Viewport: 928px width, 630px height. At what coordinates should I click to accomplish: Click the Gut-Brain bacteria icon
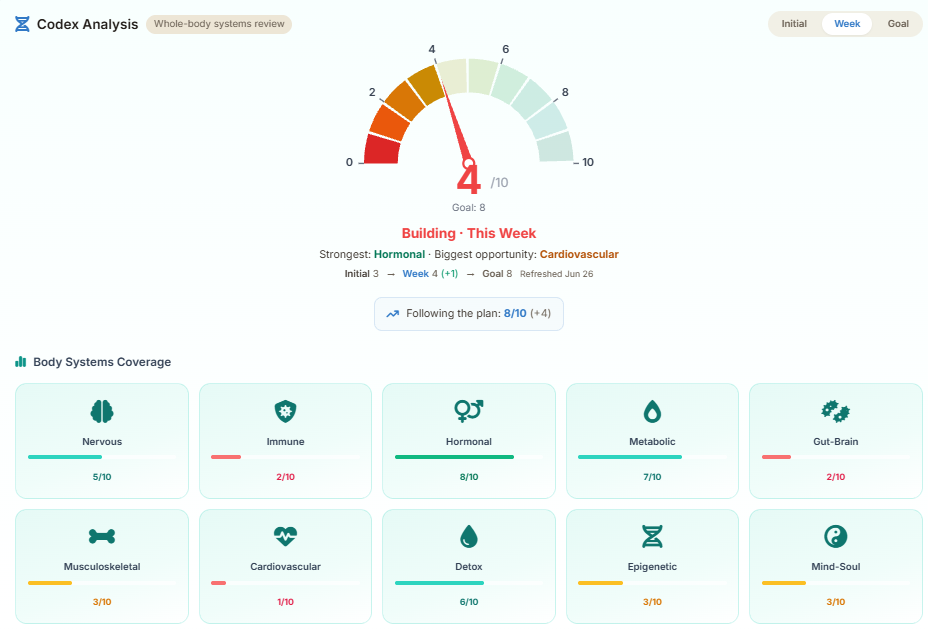(835, 411)
